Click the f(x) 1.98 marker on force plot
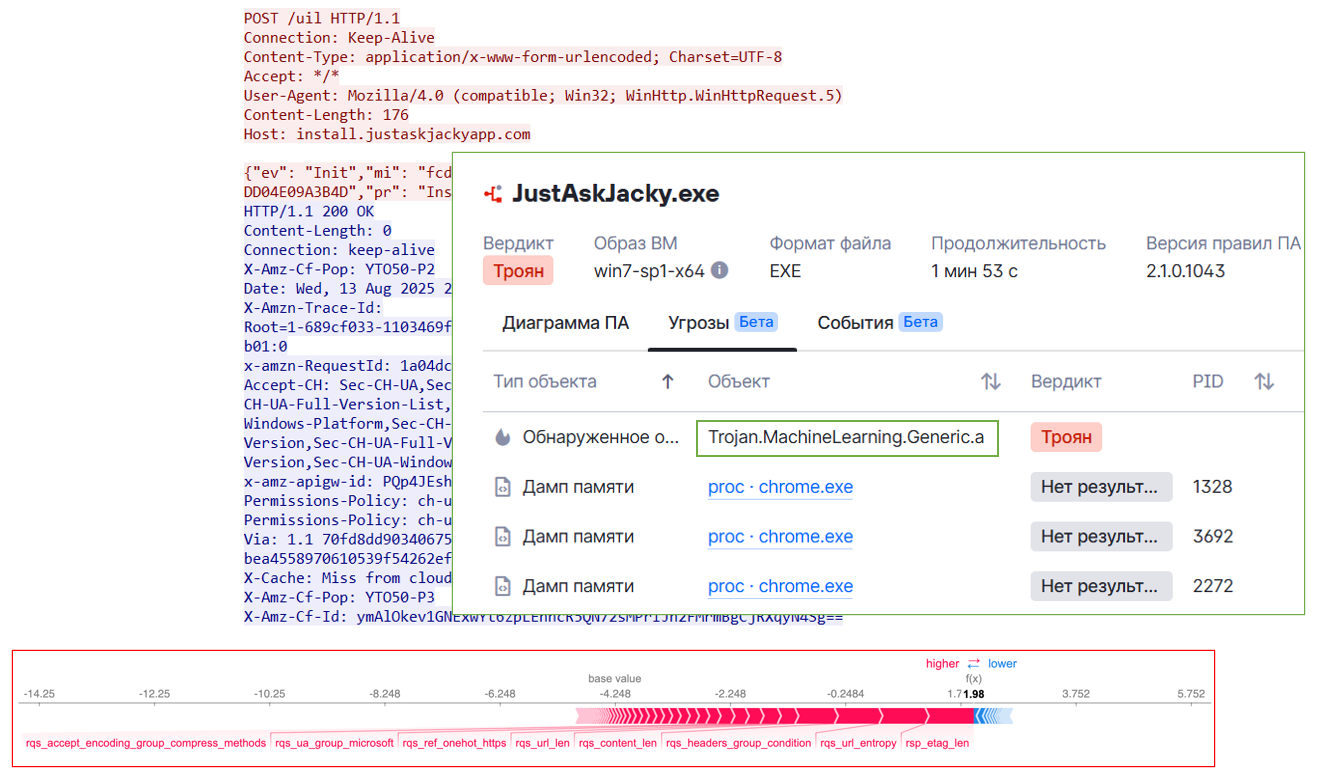Image resolution: width=1317 pixels, height=777 pixels. 972,694
